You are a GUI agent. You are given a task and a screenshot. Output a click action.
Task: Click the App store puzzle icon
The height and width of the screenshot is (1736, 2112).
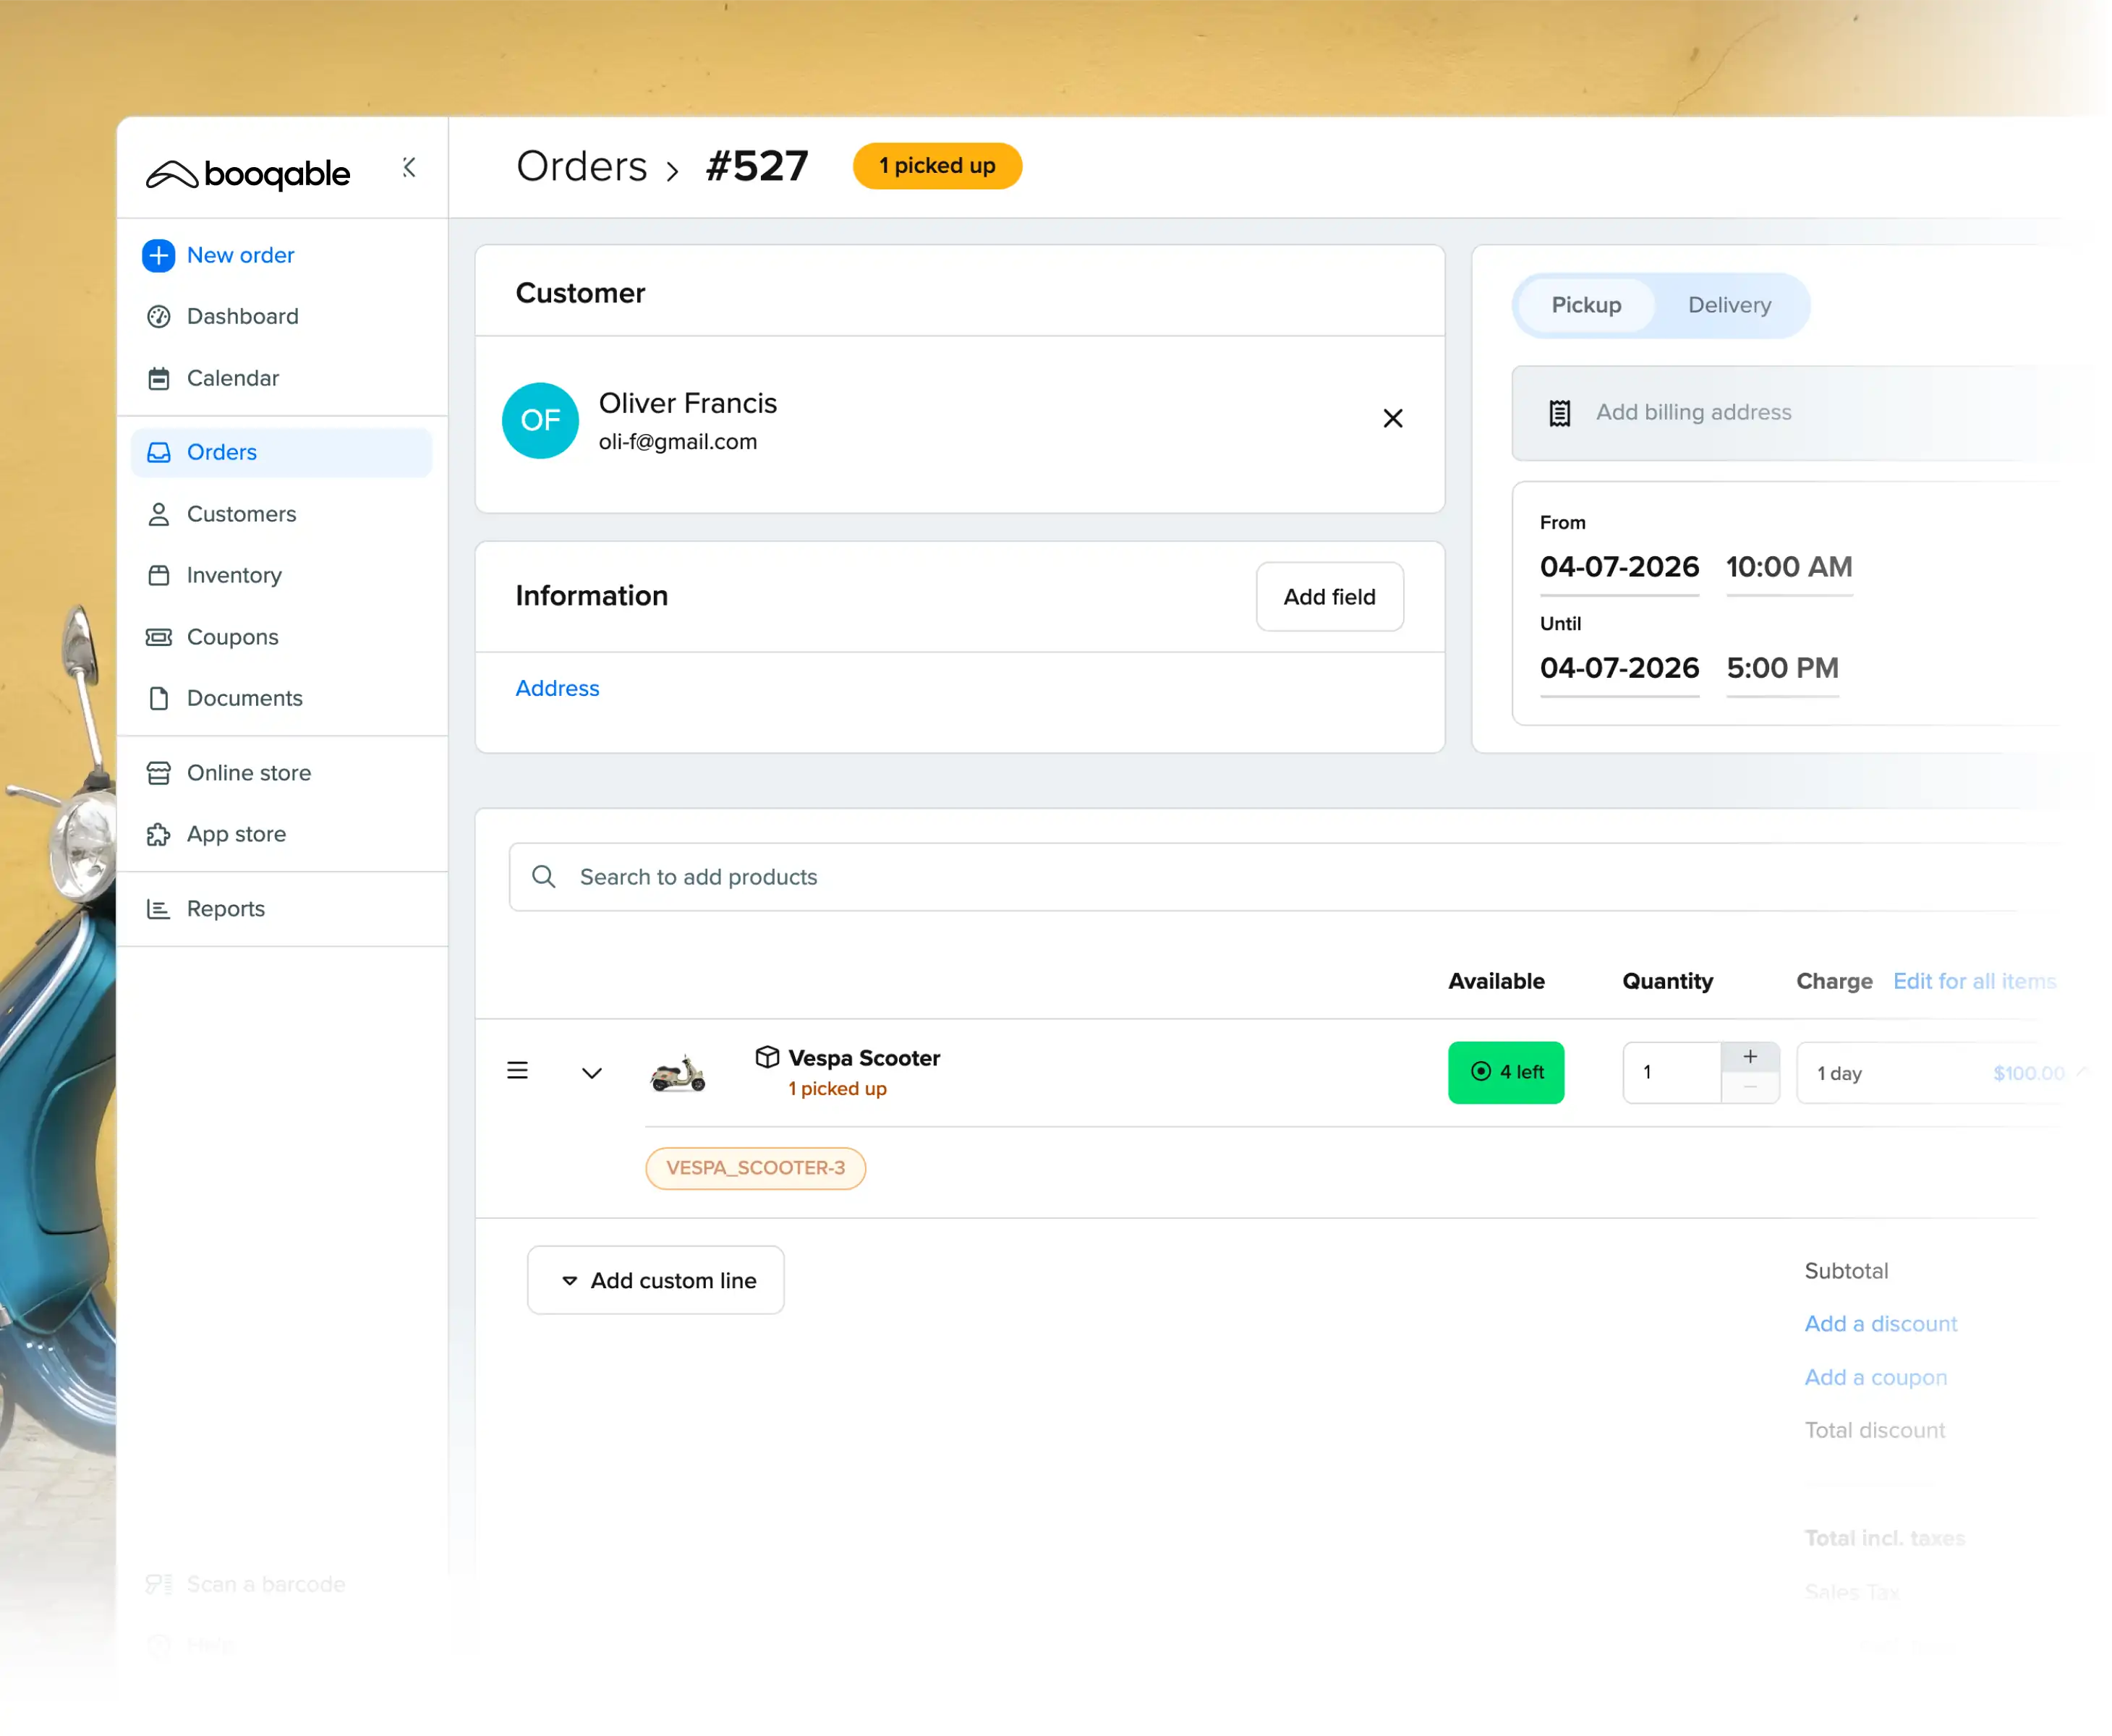[x=158, y=834]
